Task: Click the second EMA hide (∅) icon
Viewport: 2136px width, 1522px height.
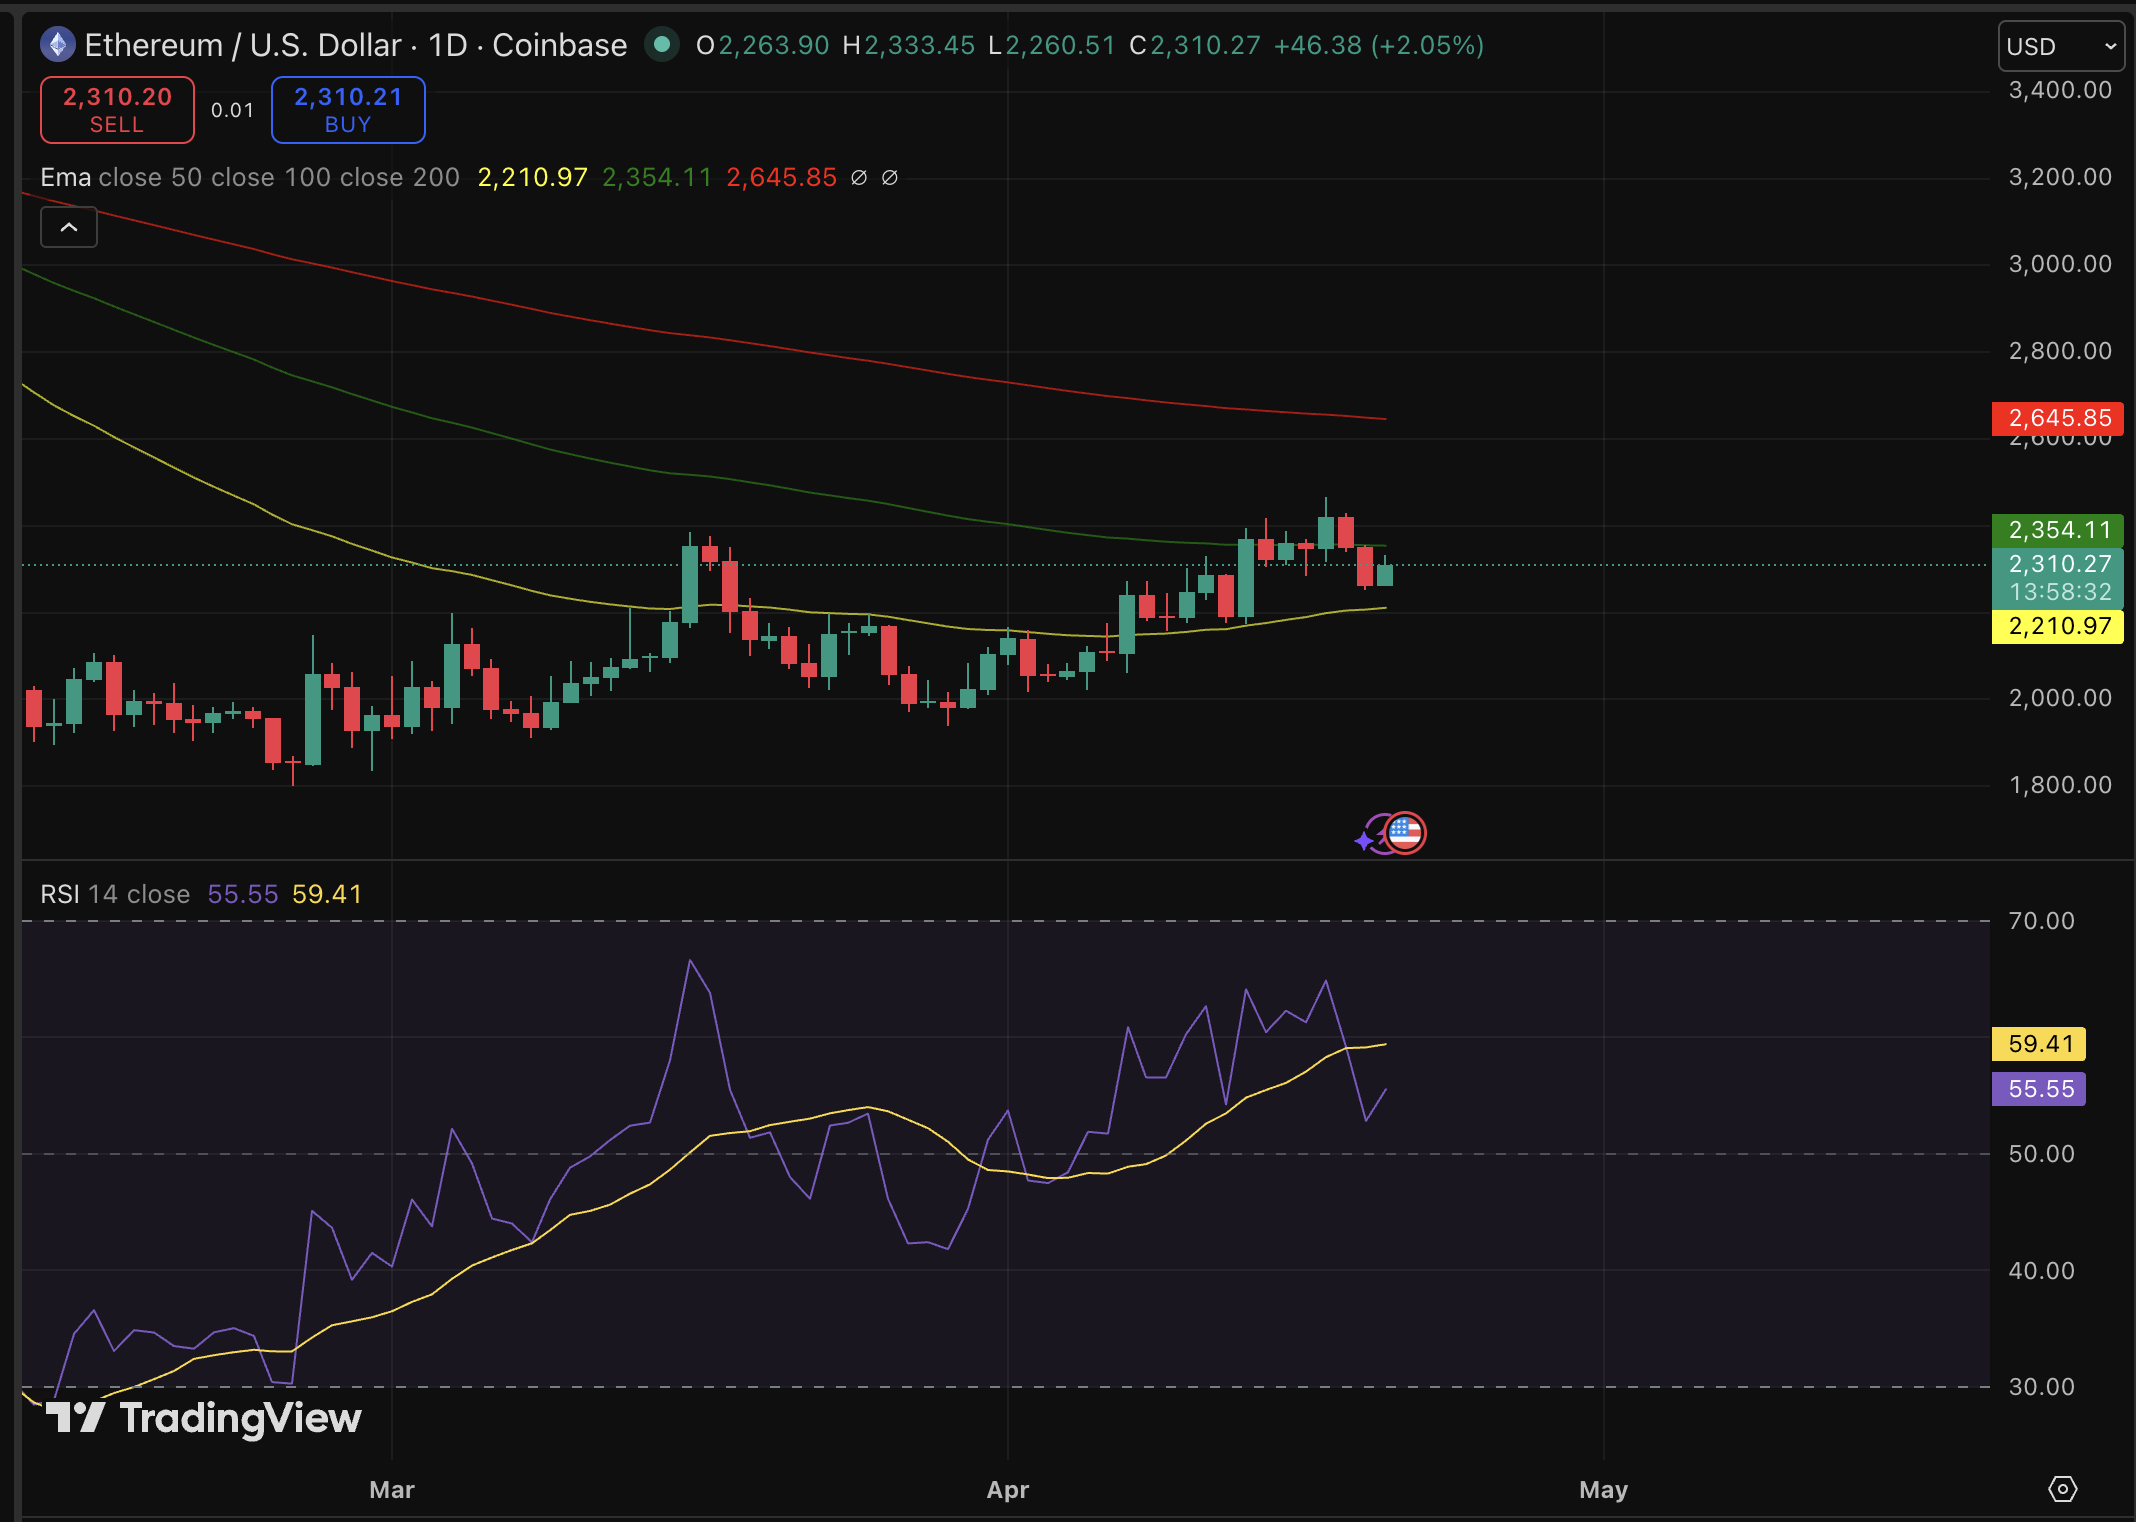Action: click(891, 178)
